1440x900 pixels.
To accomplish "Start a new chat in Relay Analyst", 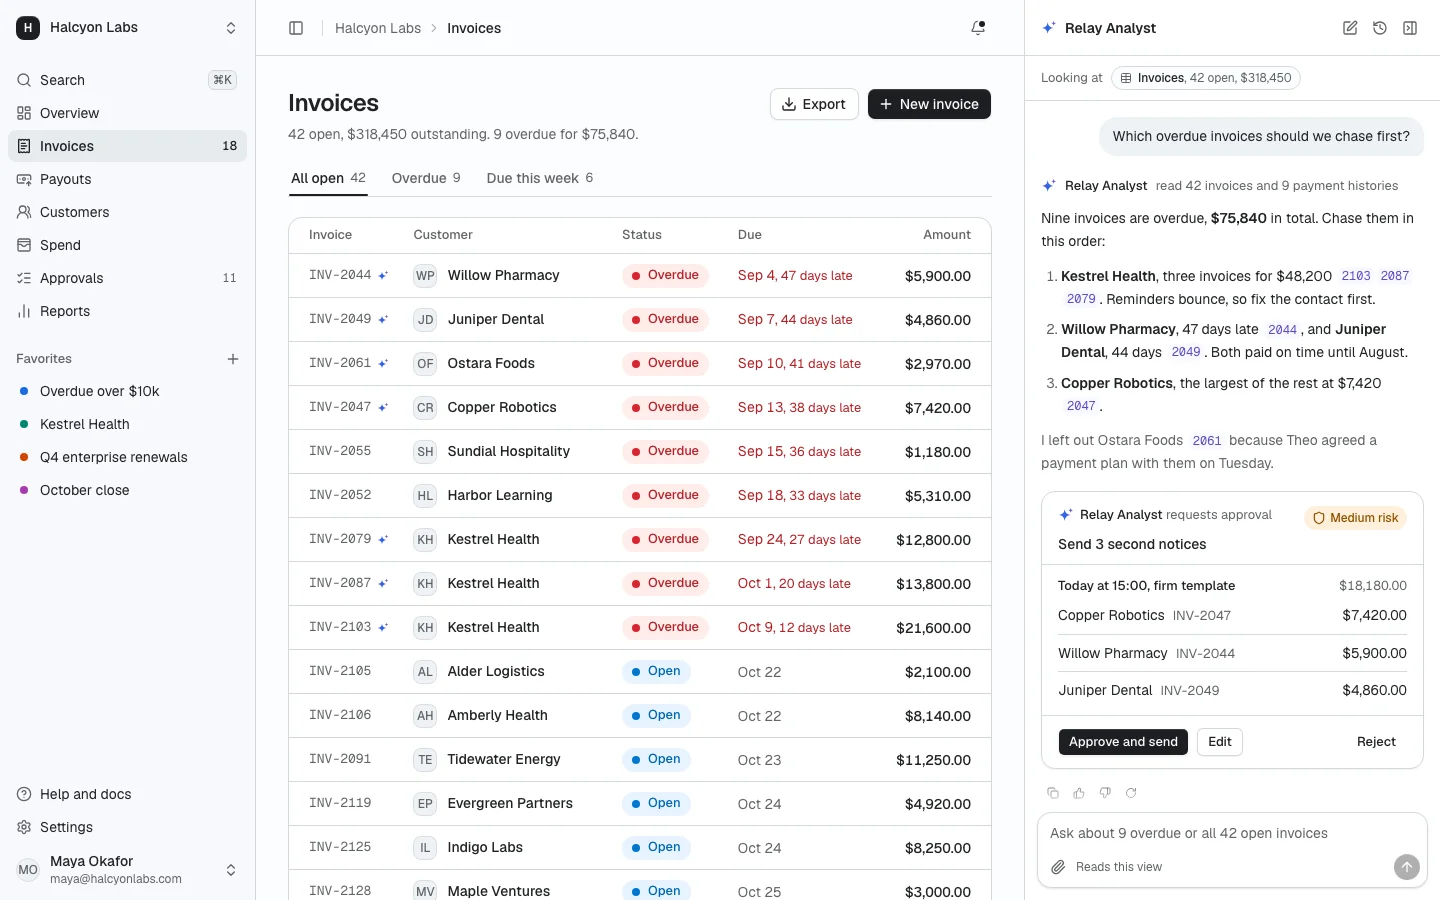I will coord(1350,28).
